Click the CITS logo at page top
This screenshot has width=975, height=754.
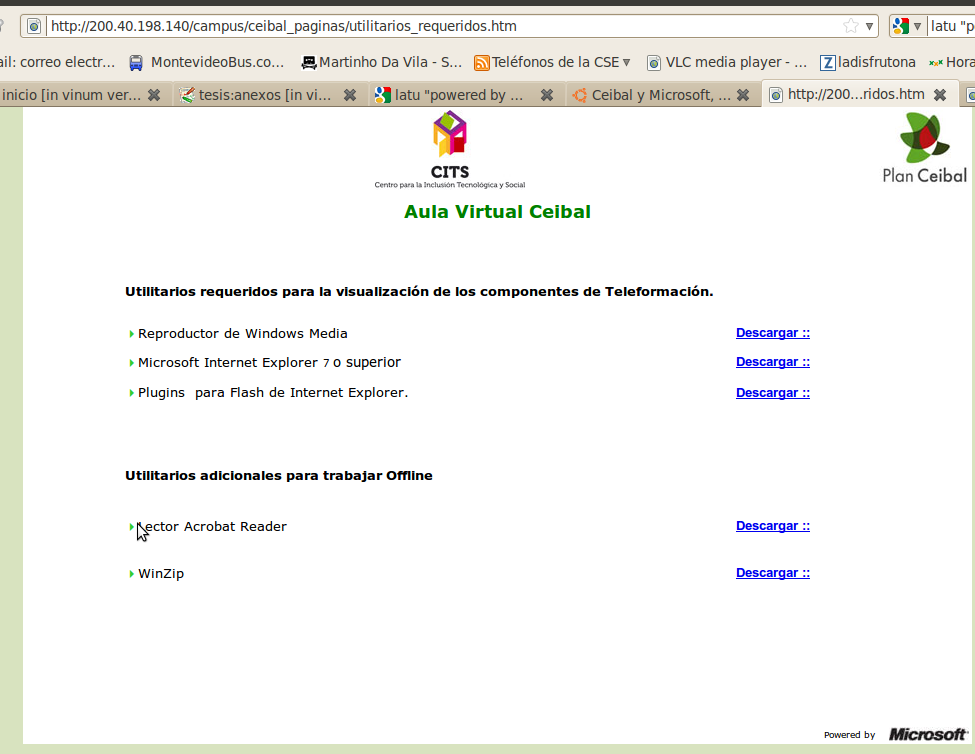click(450, 150)
